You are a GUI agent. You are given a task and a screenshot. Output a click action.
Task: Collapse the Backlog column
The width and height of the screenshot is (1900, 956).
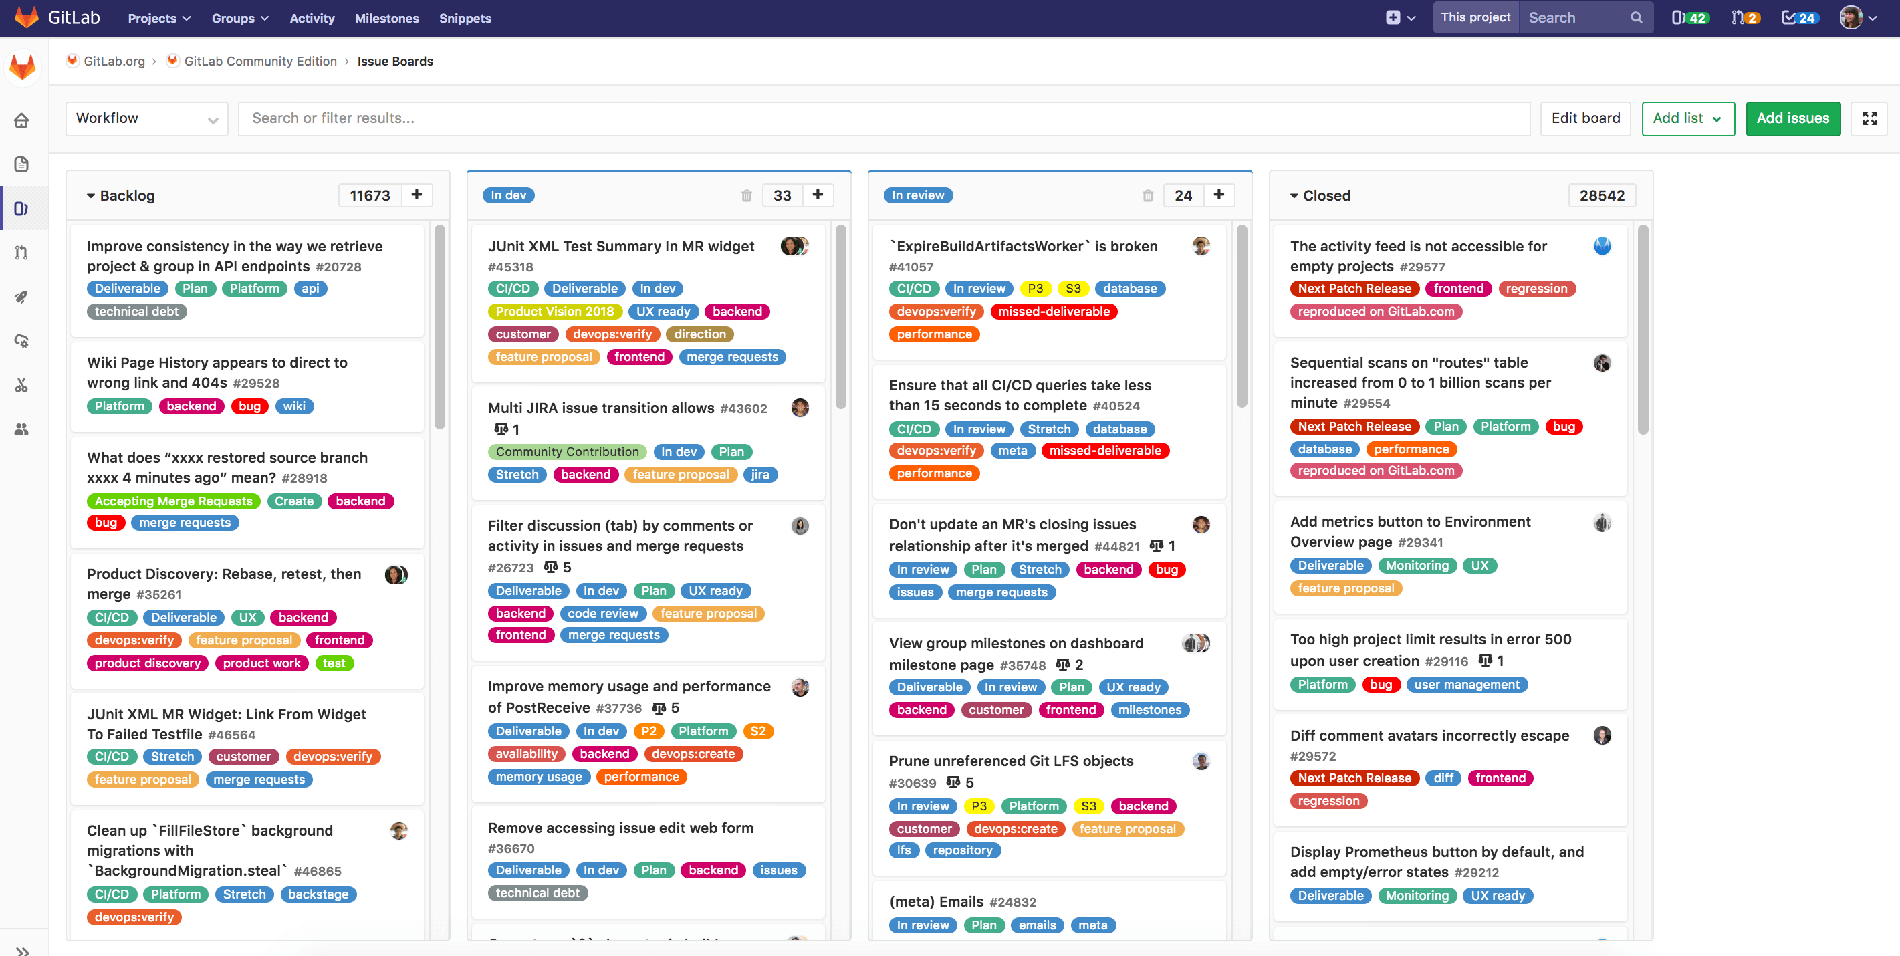(x=90, y=196)
